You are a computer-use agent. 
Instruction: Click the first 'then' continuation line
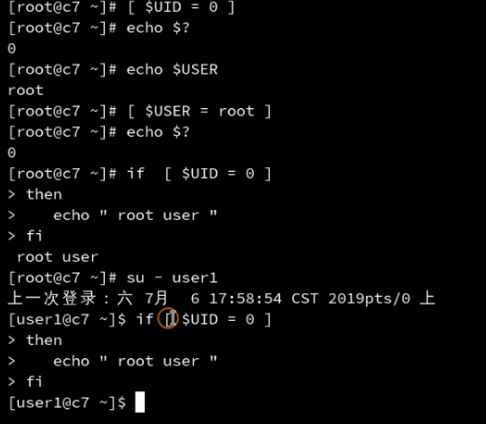point(44,194)
